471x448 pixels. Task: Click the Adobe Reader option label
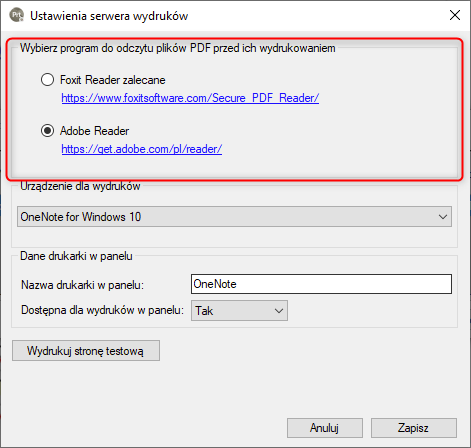[x=94, y=131]
